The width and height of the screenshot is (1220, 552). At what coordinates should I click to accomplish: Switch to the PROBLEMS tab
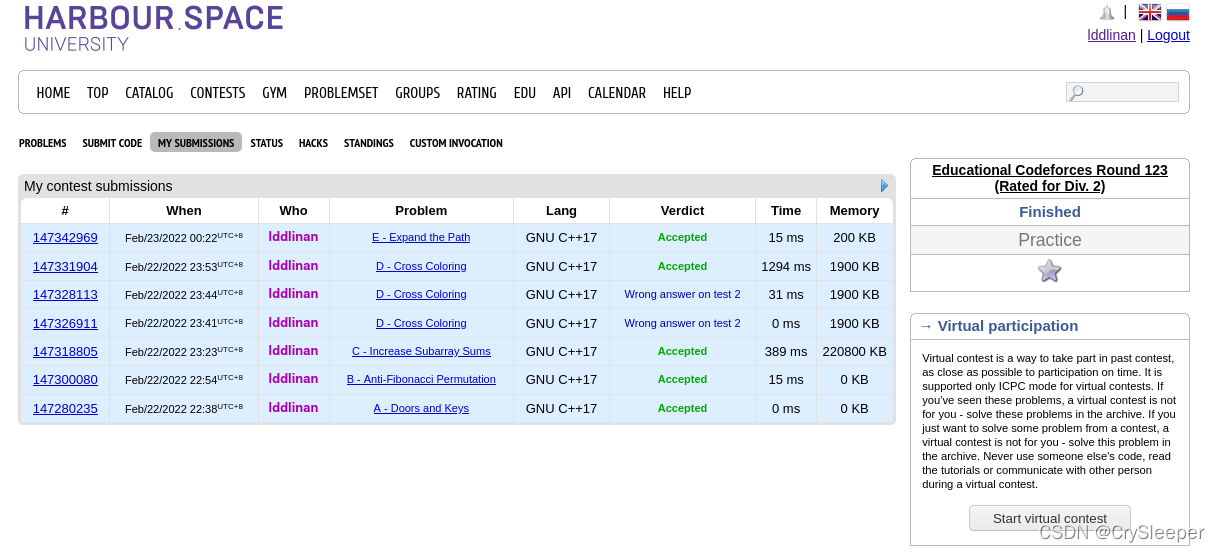[x=43, y=143]
